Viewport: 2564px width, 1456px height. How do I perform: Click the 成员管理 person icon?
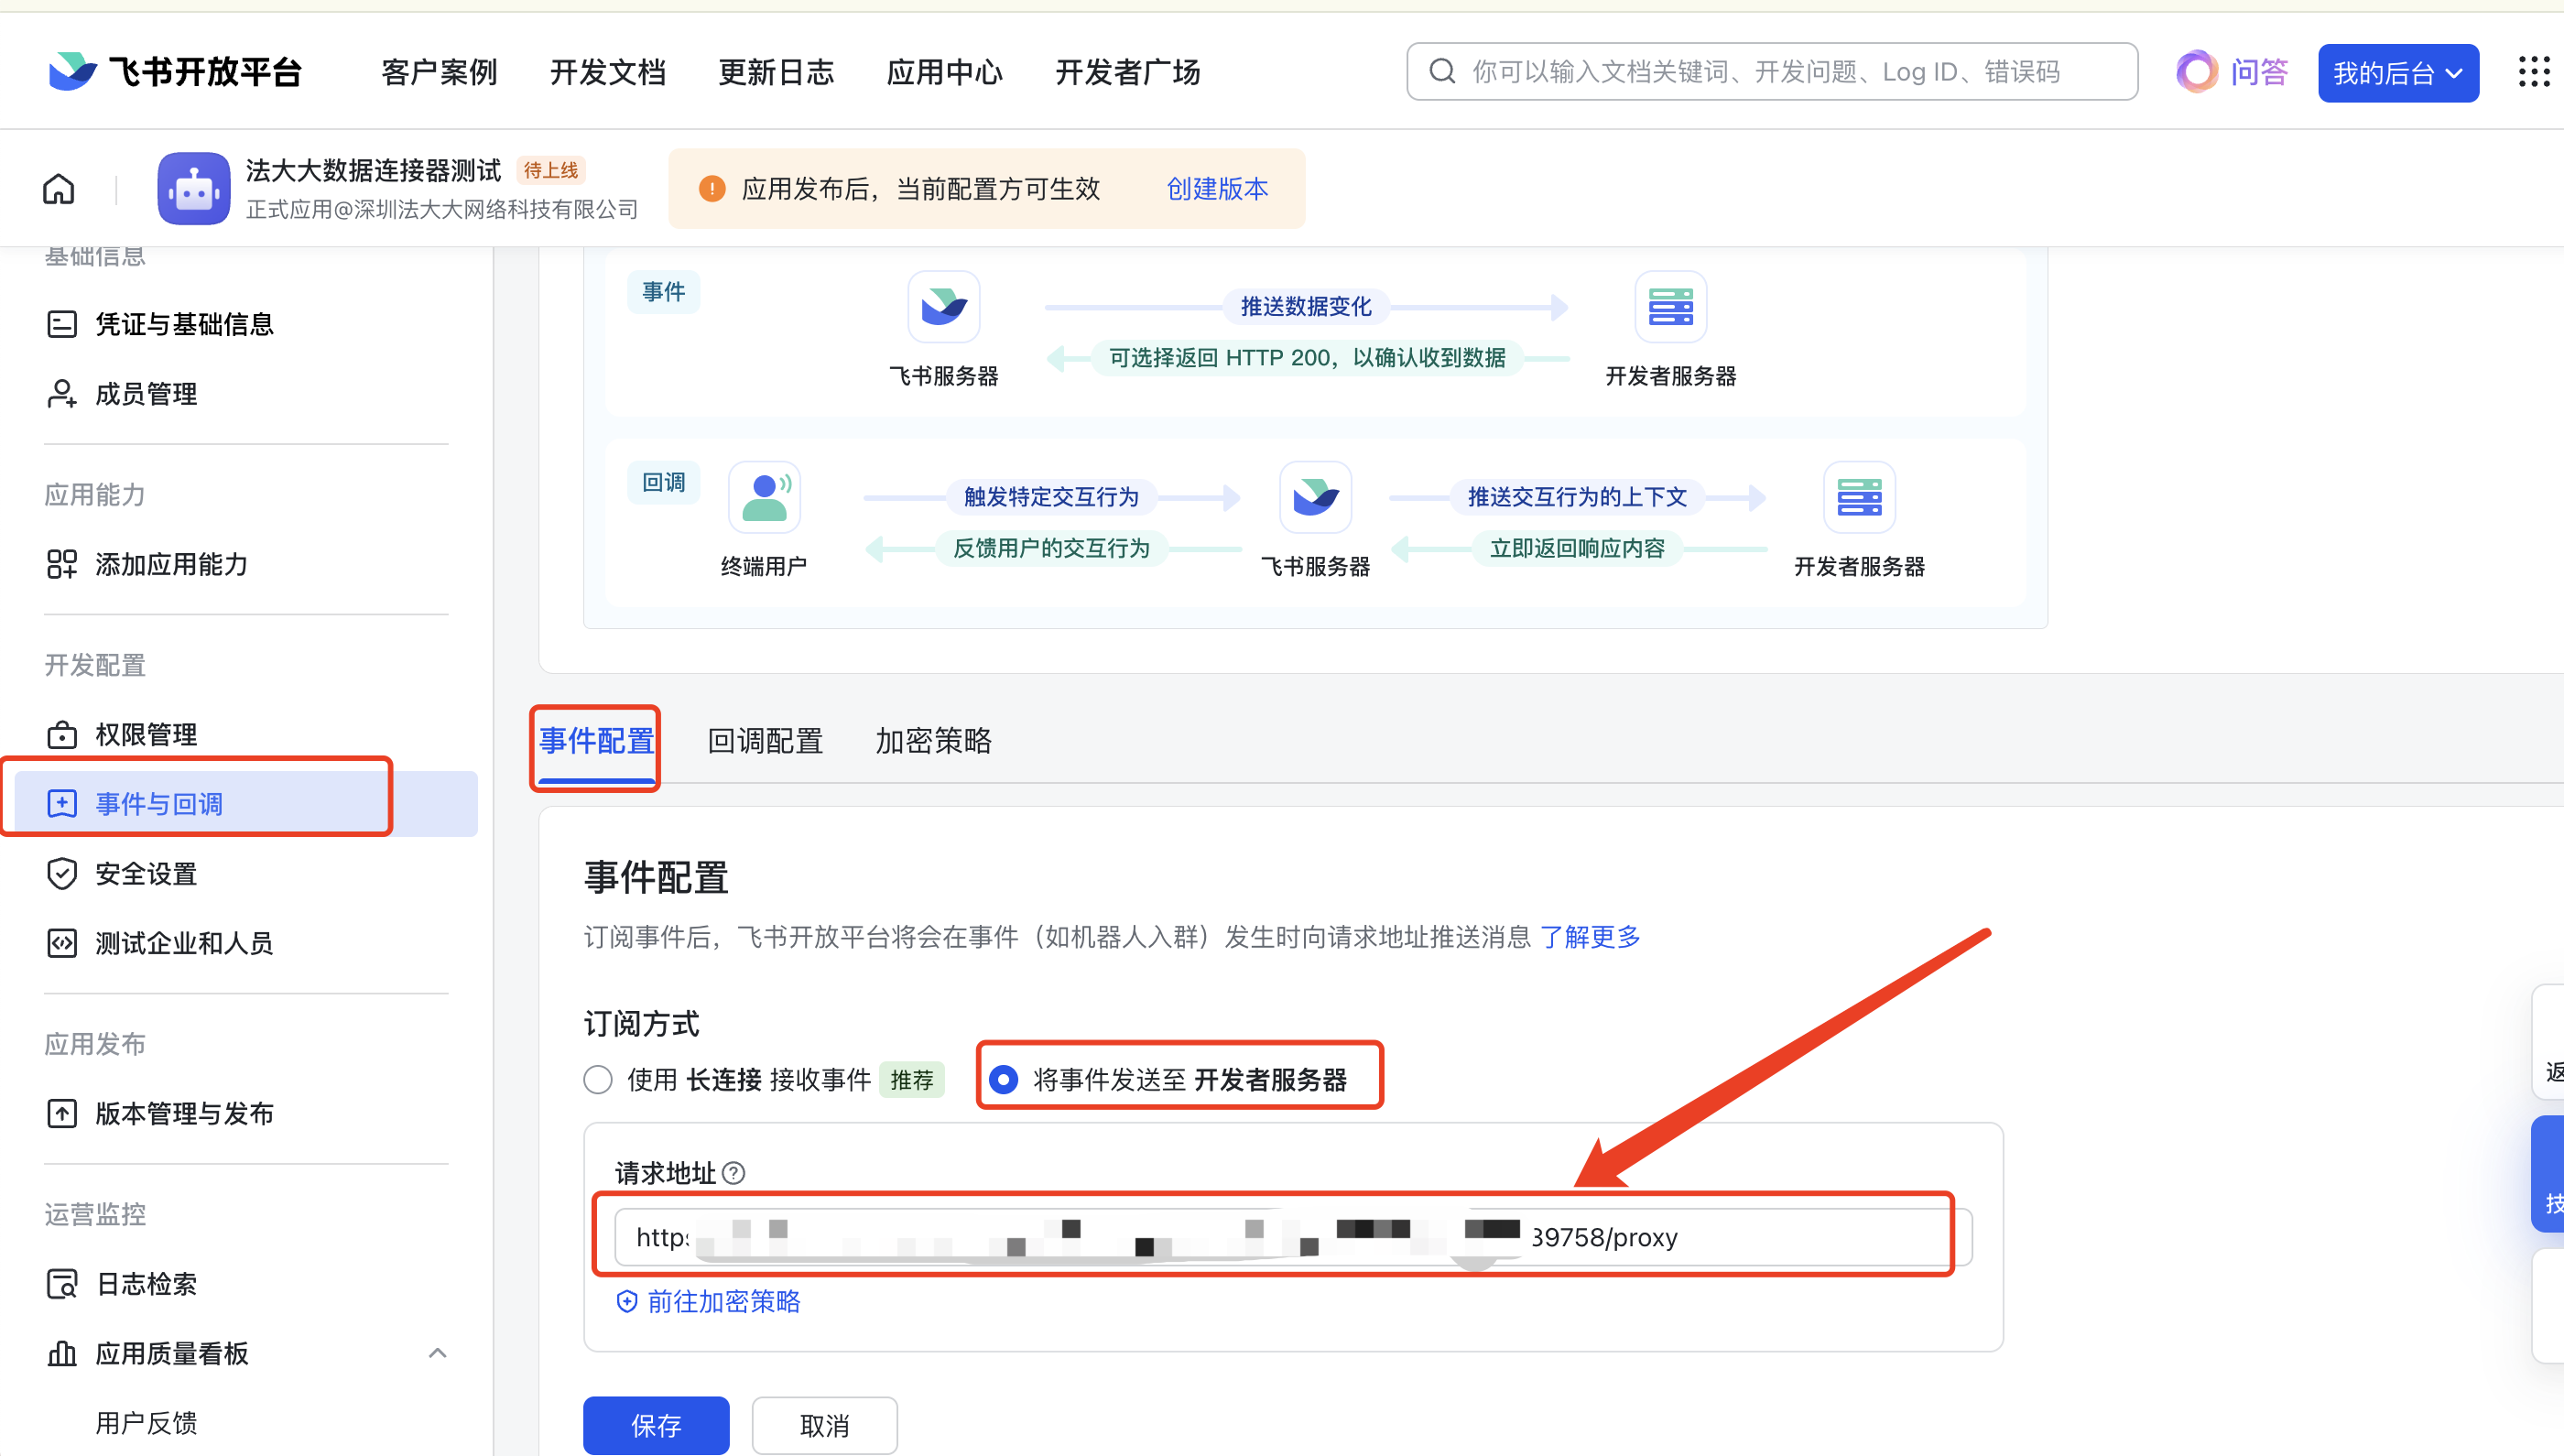pos(62,394)
